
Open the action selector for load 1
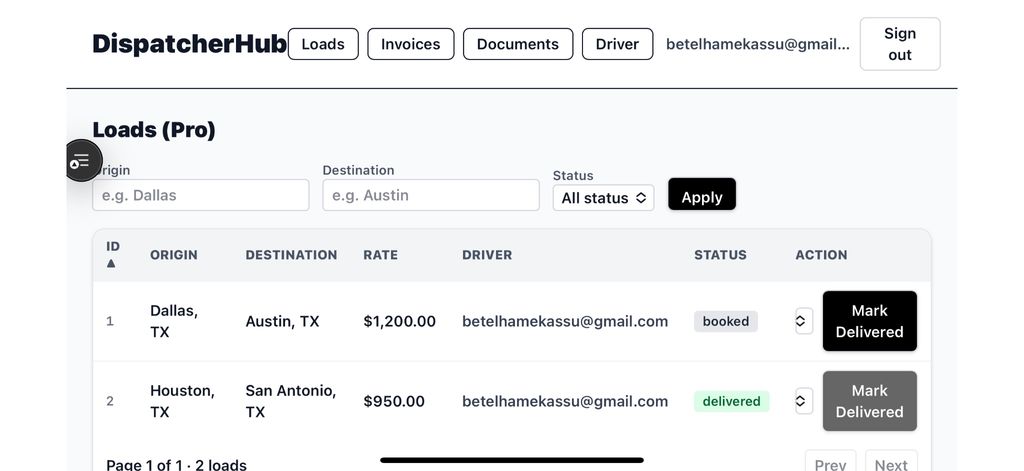tap(802, 321)
